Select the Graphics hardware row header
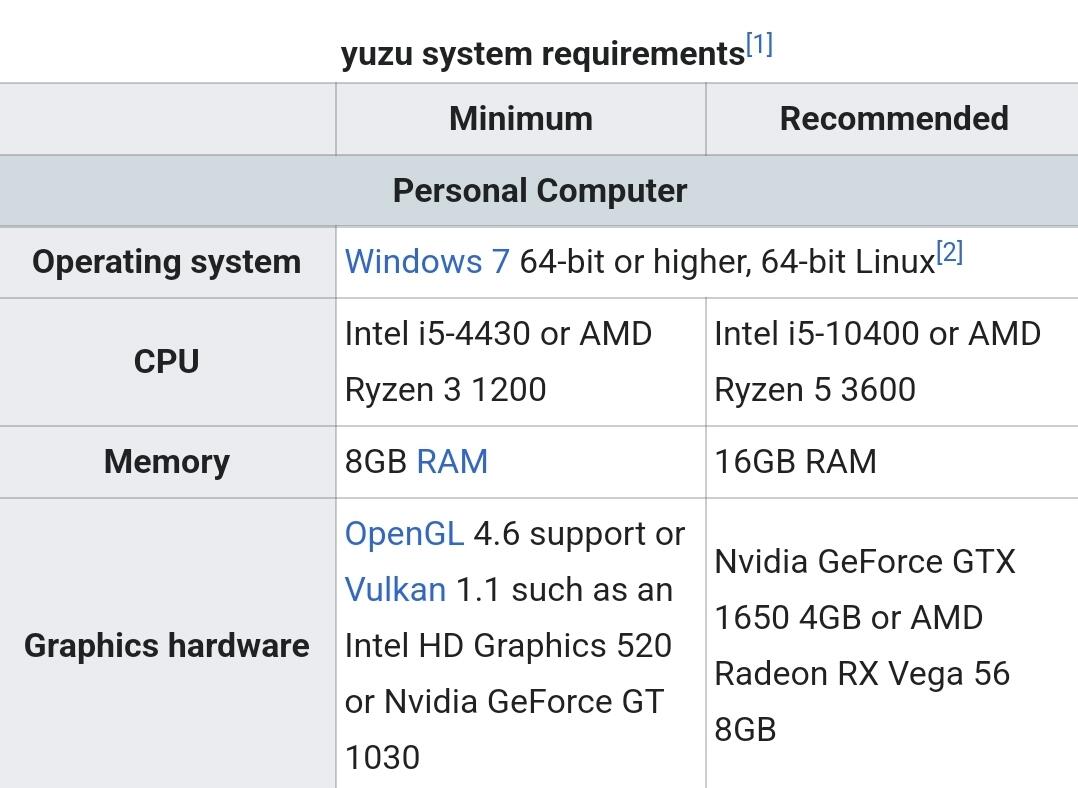The image size is (1078, 788). [x=166, y=646]
